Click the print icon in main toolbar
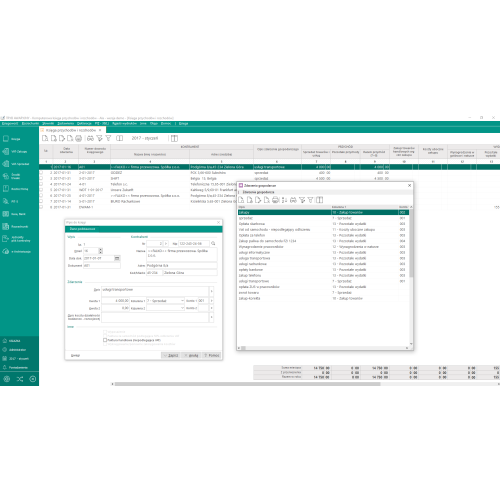500x500 pixels. (x=78, y=138)
